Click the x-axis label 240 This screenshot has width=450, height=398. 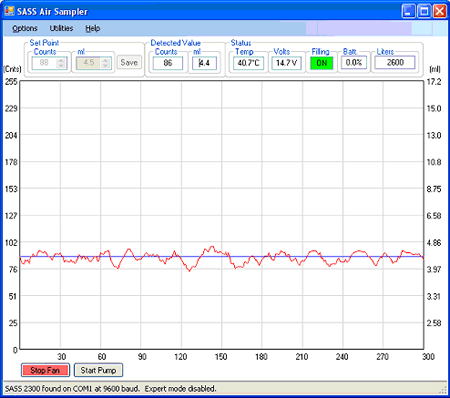coord(342,357)
